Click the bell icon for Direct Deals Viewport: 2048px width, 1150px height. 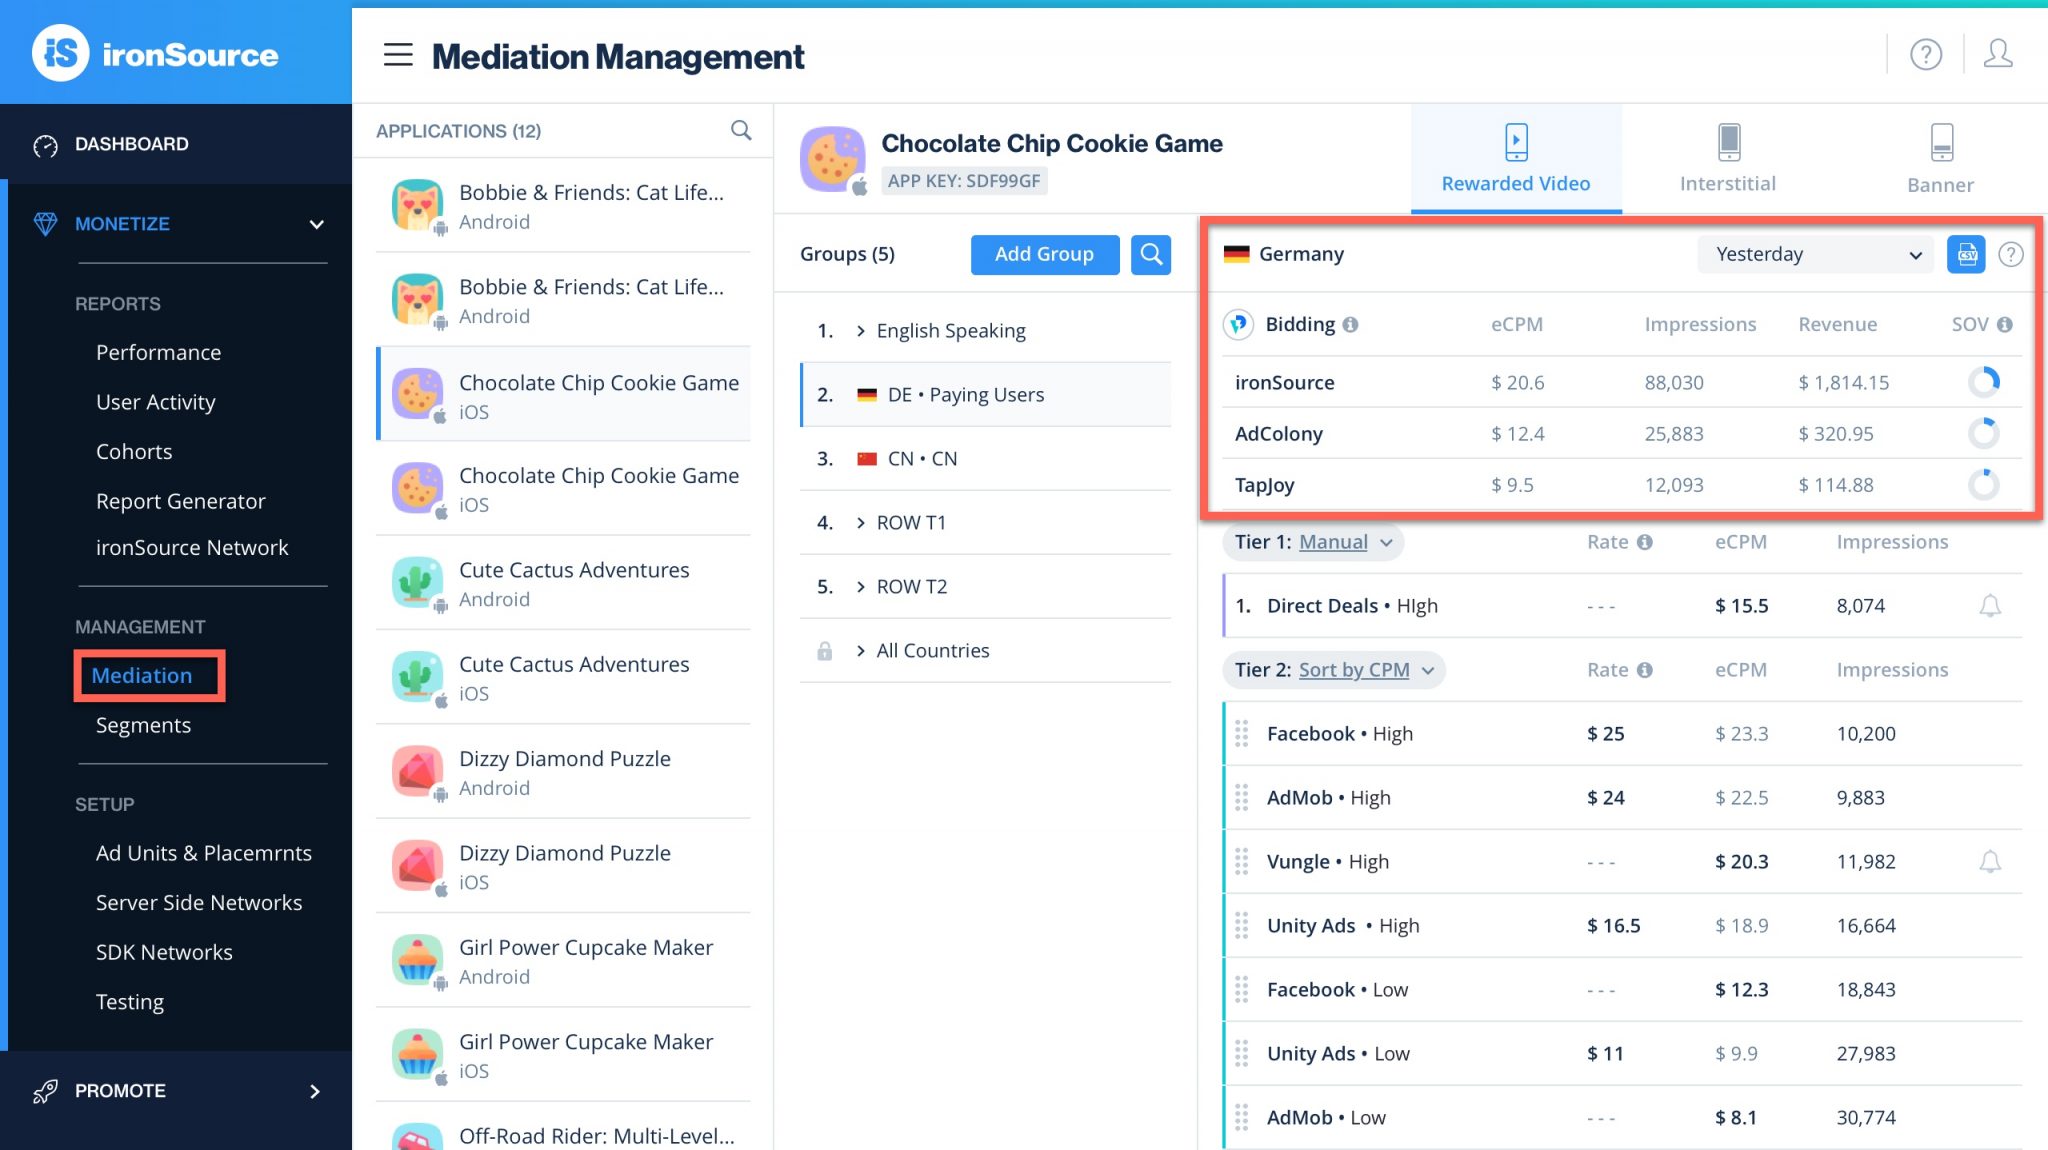(x=1990, y=605)
